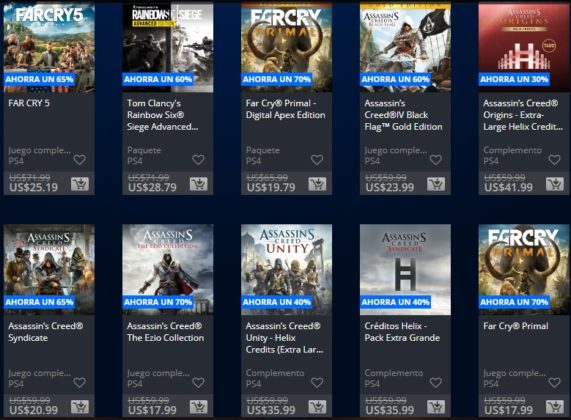571x420 pixels.
Task: Open Far Cry 5 cover thumbnail
Action: [49, 47]
